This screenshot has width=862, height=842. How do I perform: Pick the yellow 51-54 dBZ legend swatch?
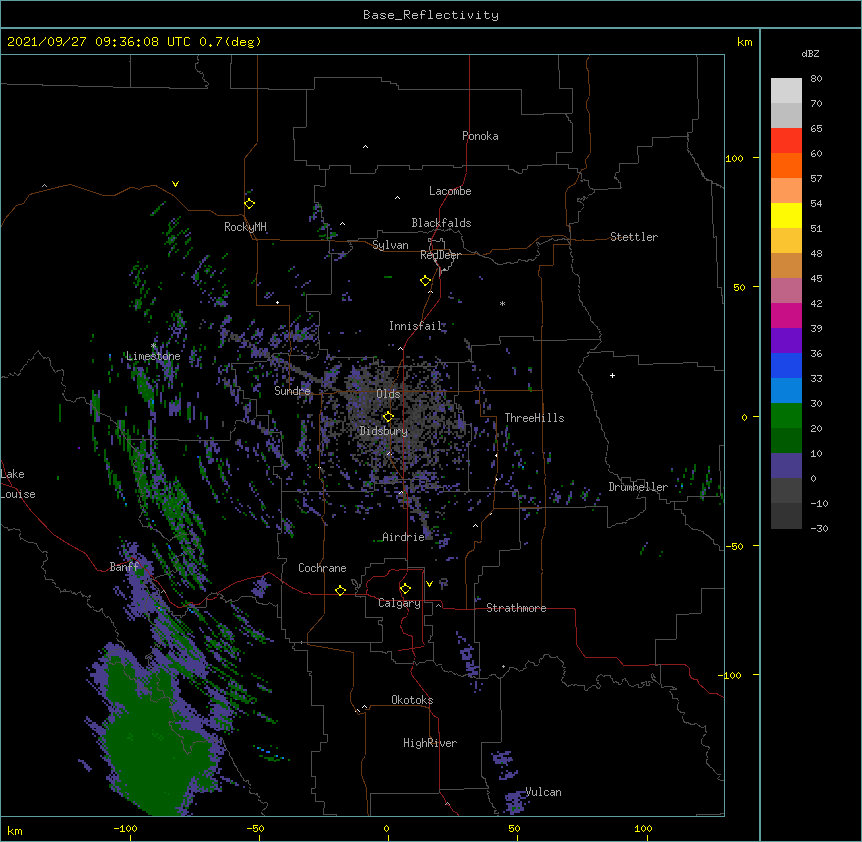pyautogui.click(x=786, y=215)
